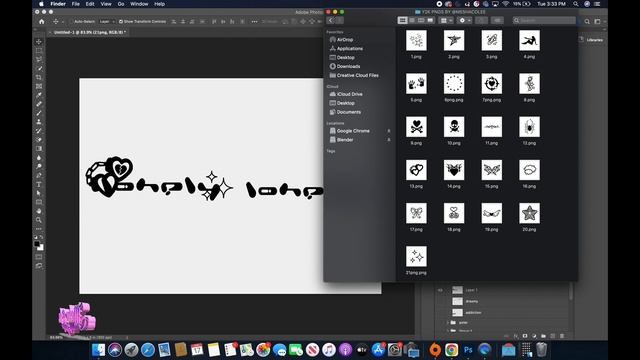
Task: Click the Apple menu
Action: 41,4
